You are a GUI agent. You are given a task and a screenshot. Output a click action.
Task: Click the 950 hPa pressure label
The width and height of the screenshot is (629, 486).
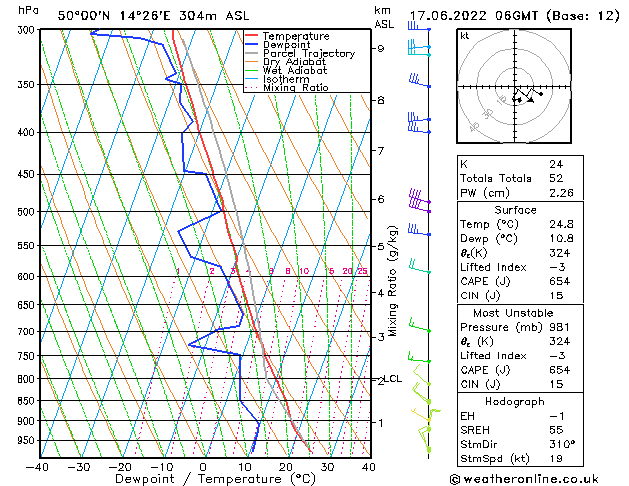[28, 441]
